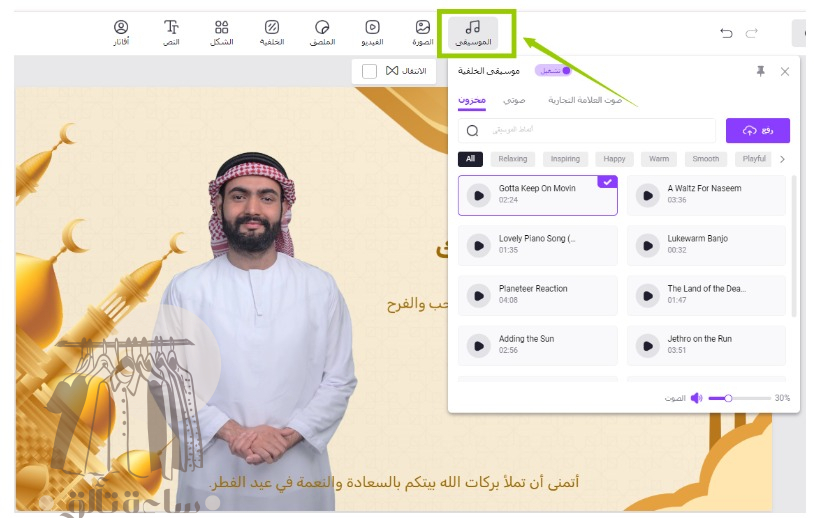Image resolution: width=814 pixels, height=518 pixels.
Task: Expand more music genre tags with arrow
Action: tap(782, 159)
